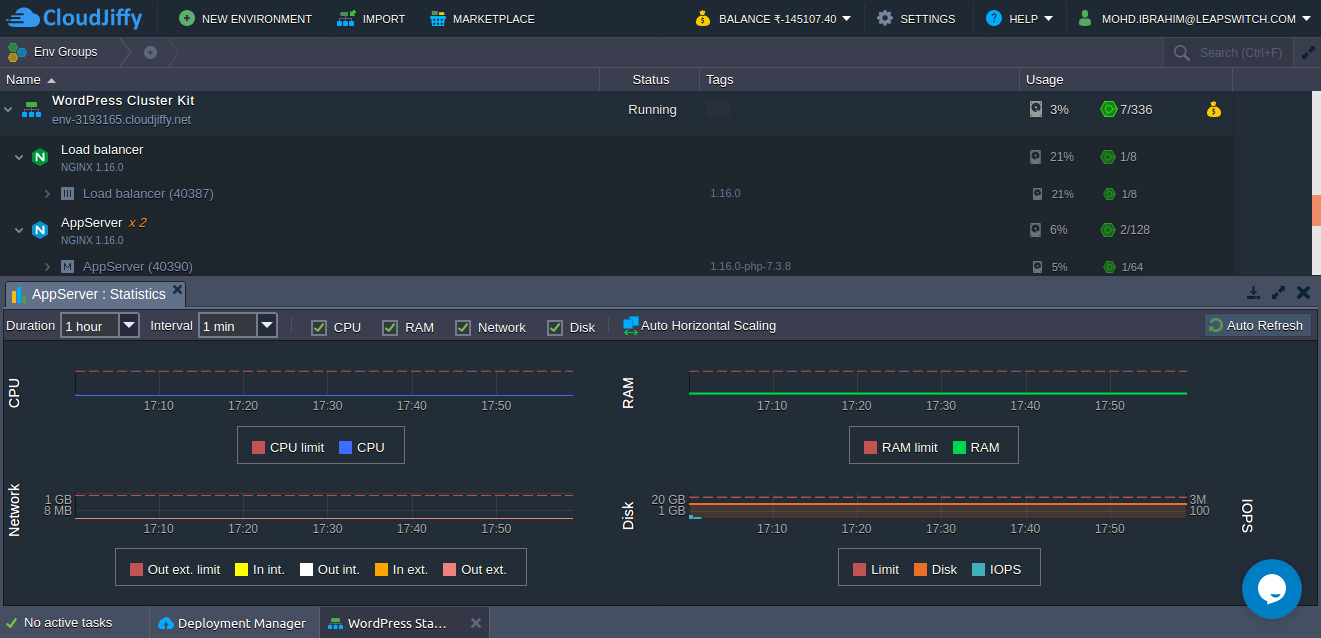Image resolution: width=1321 pixels, height=638 pixels.
Task: Disable the Network chart checkbox
Action: (463, 327)
